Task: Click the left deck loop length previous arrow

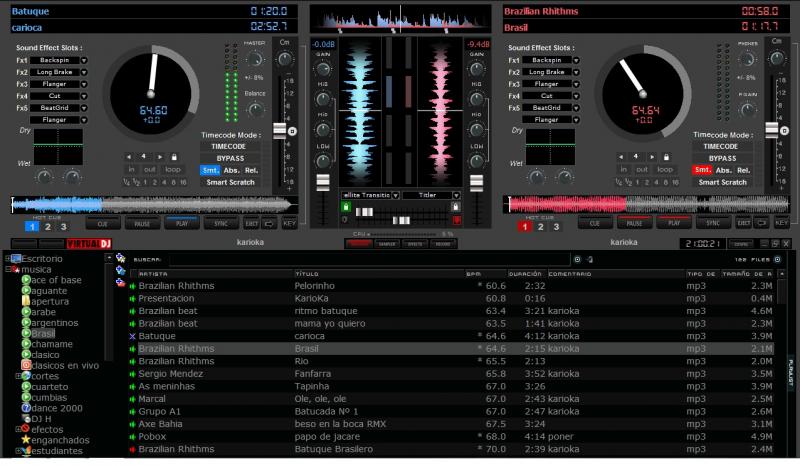Action: pyautogui.click(x=129, y=157)
